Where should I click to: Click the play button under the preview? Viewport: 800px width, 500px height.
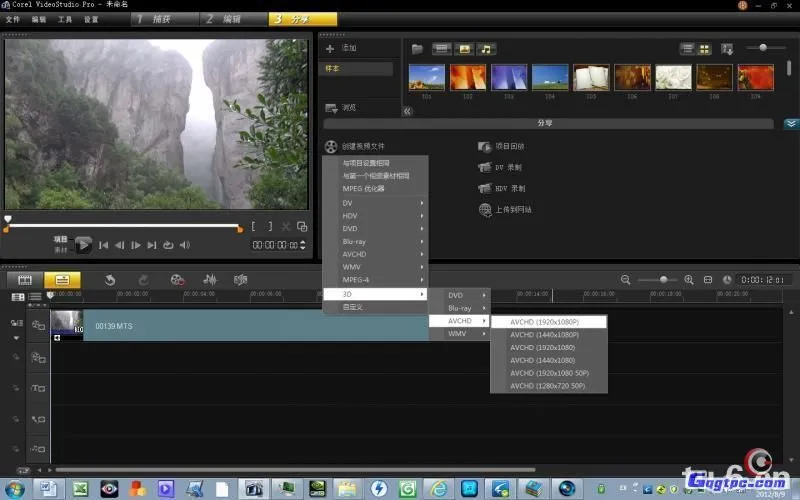click(x=84, y=244)
